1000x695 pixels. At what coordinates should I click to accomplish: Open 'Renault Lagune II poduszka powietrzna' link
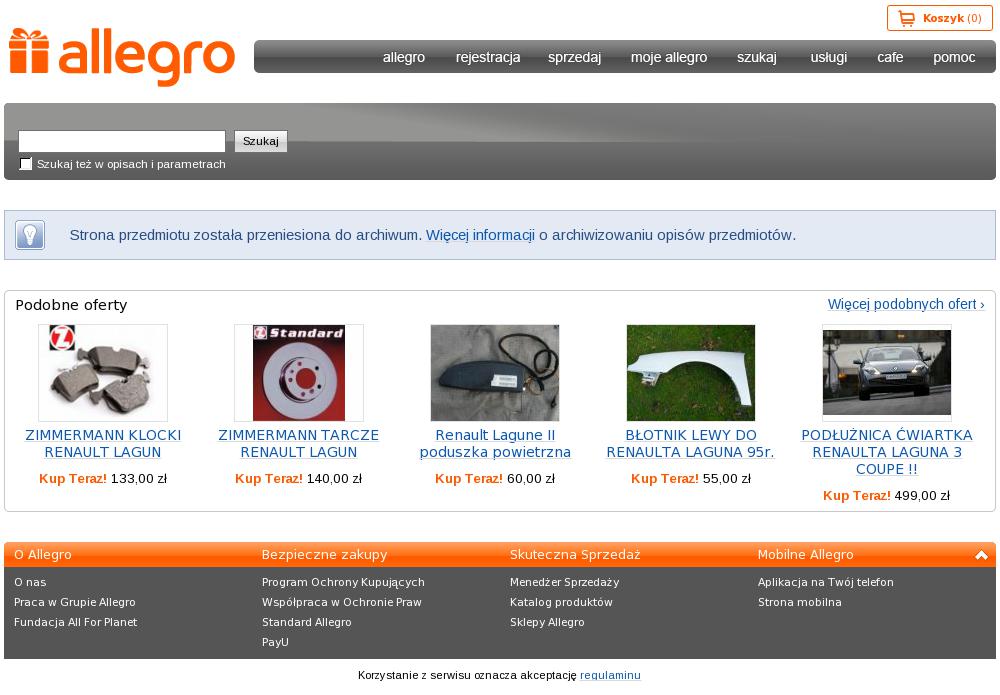pos(495,444)
